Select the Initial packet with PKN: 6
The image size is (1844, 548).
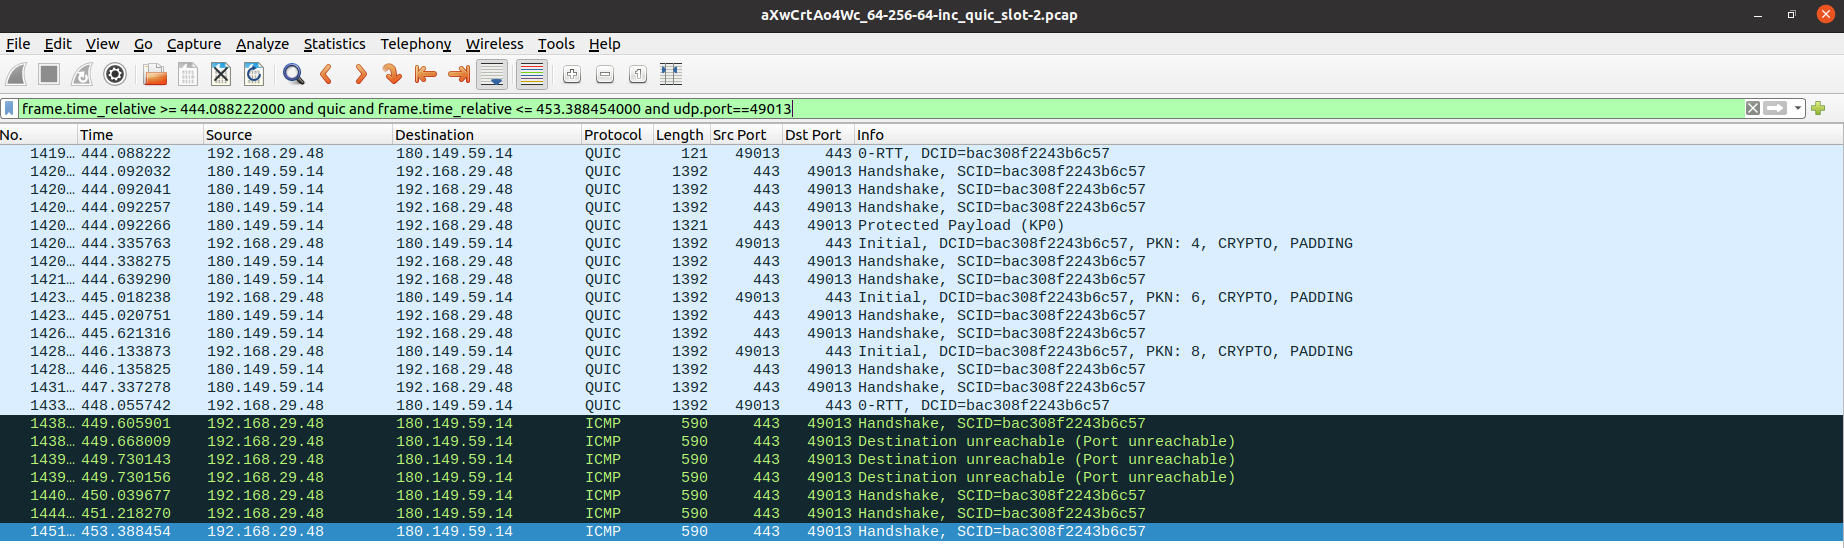[x=921, y=298]
